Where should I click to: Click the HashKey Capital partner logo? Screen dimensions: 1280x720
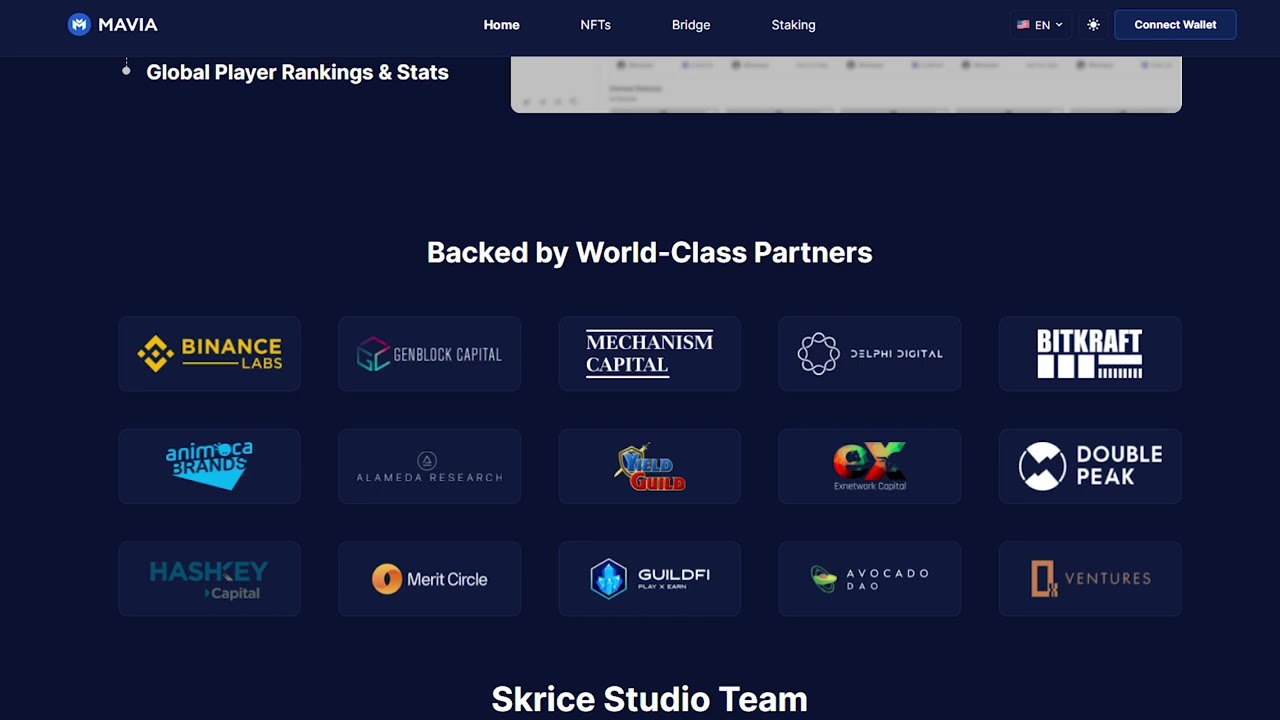[209, 579]
